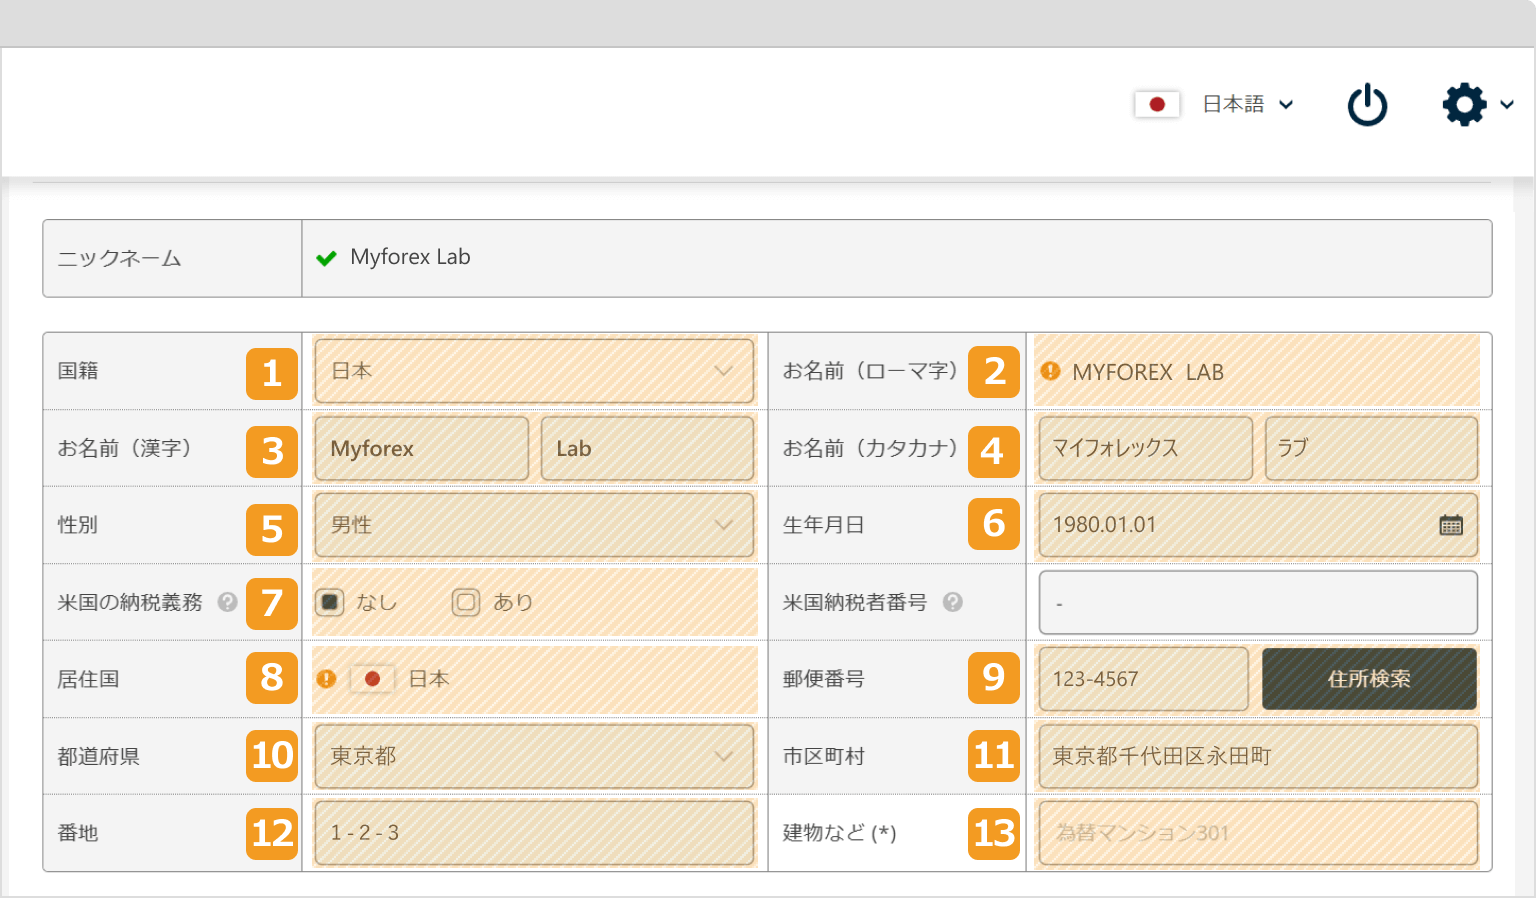Click the power logout icon
The height and width of the screenshot is (898, 1536).
pos(1367,105)
